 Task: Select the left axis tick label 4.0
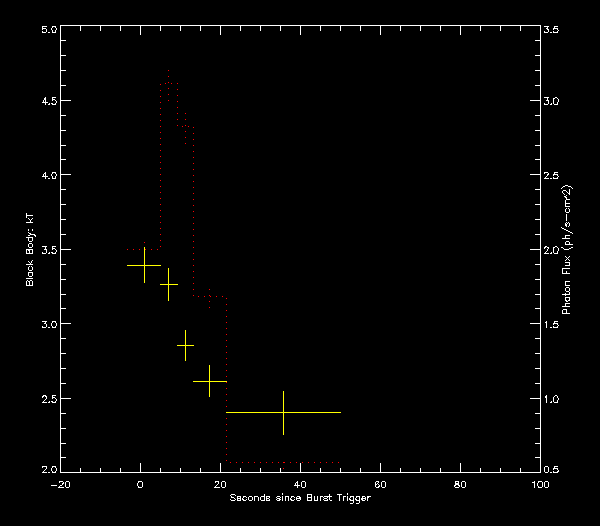coord(46,175)
